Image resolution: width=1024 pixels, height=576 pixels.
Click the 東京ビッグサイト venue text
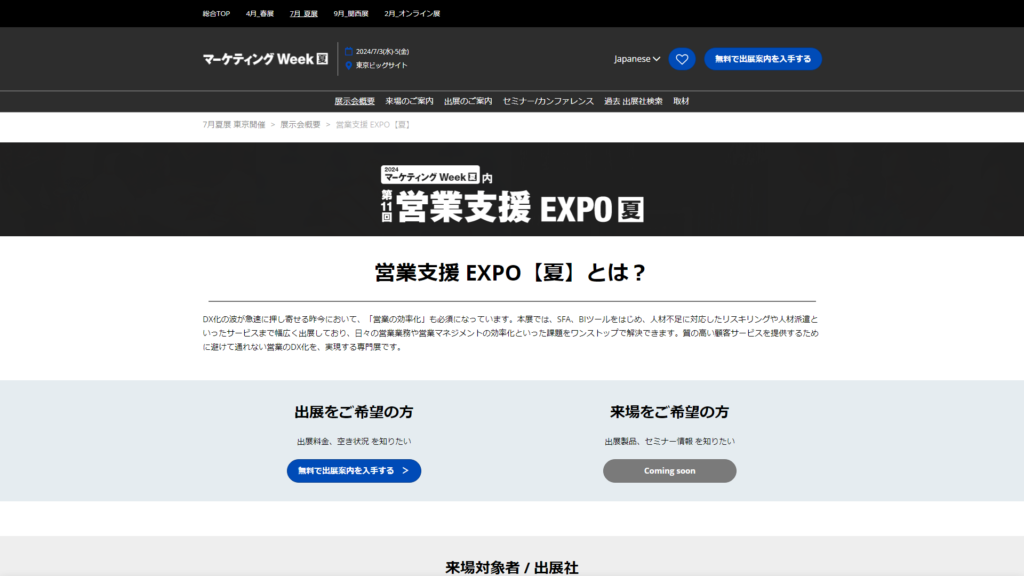click(x=381, y=65)
